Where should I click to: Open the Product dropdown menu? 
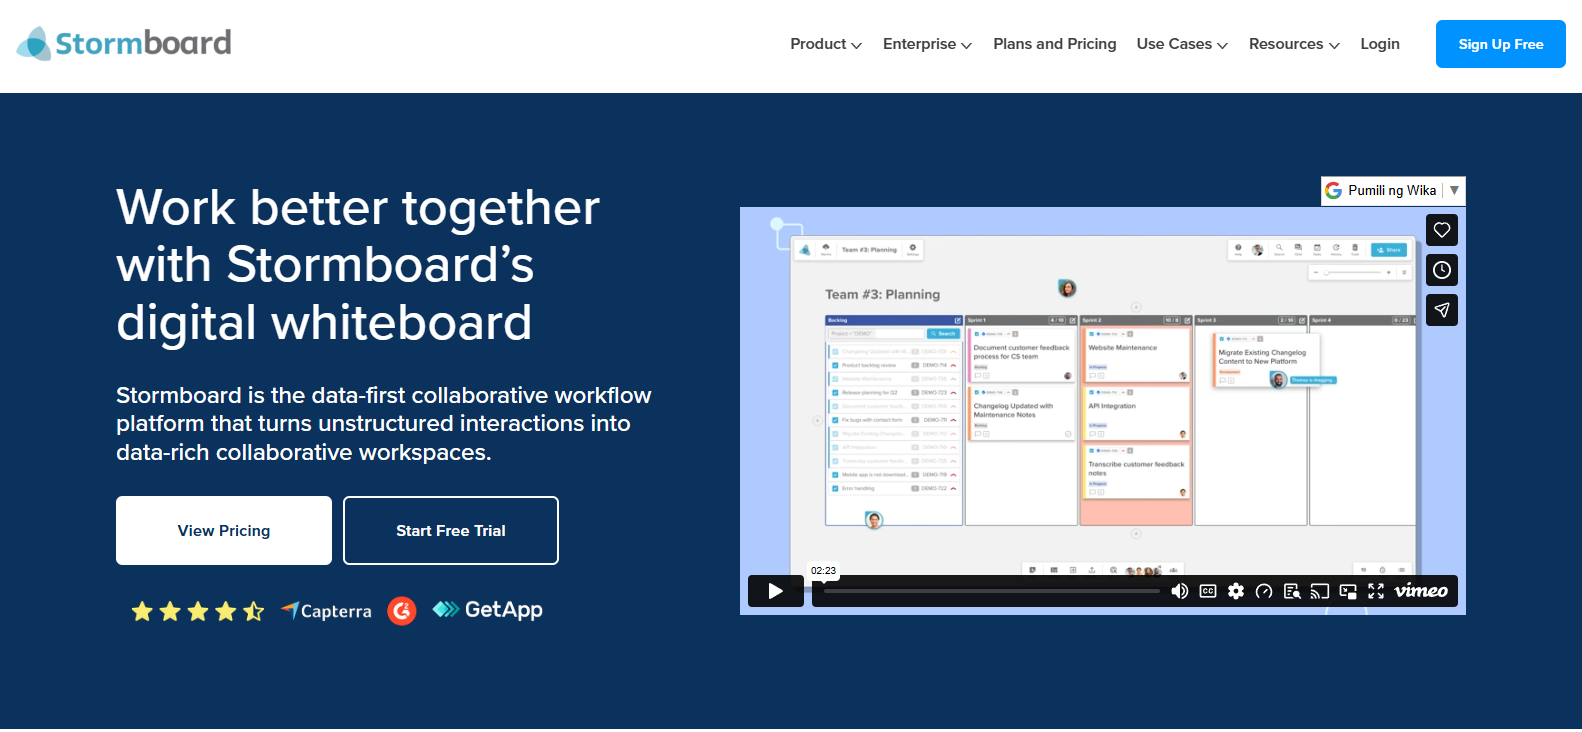(x=826, y=44)
